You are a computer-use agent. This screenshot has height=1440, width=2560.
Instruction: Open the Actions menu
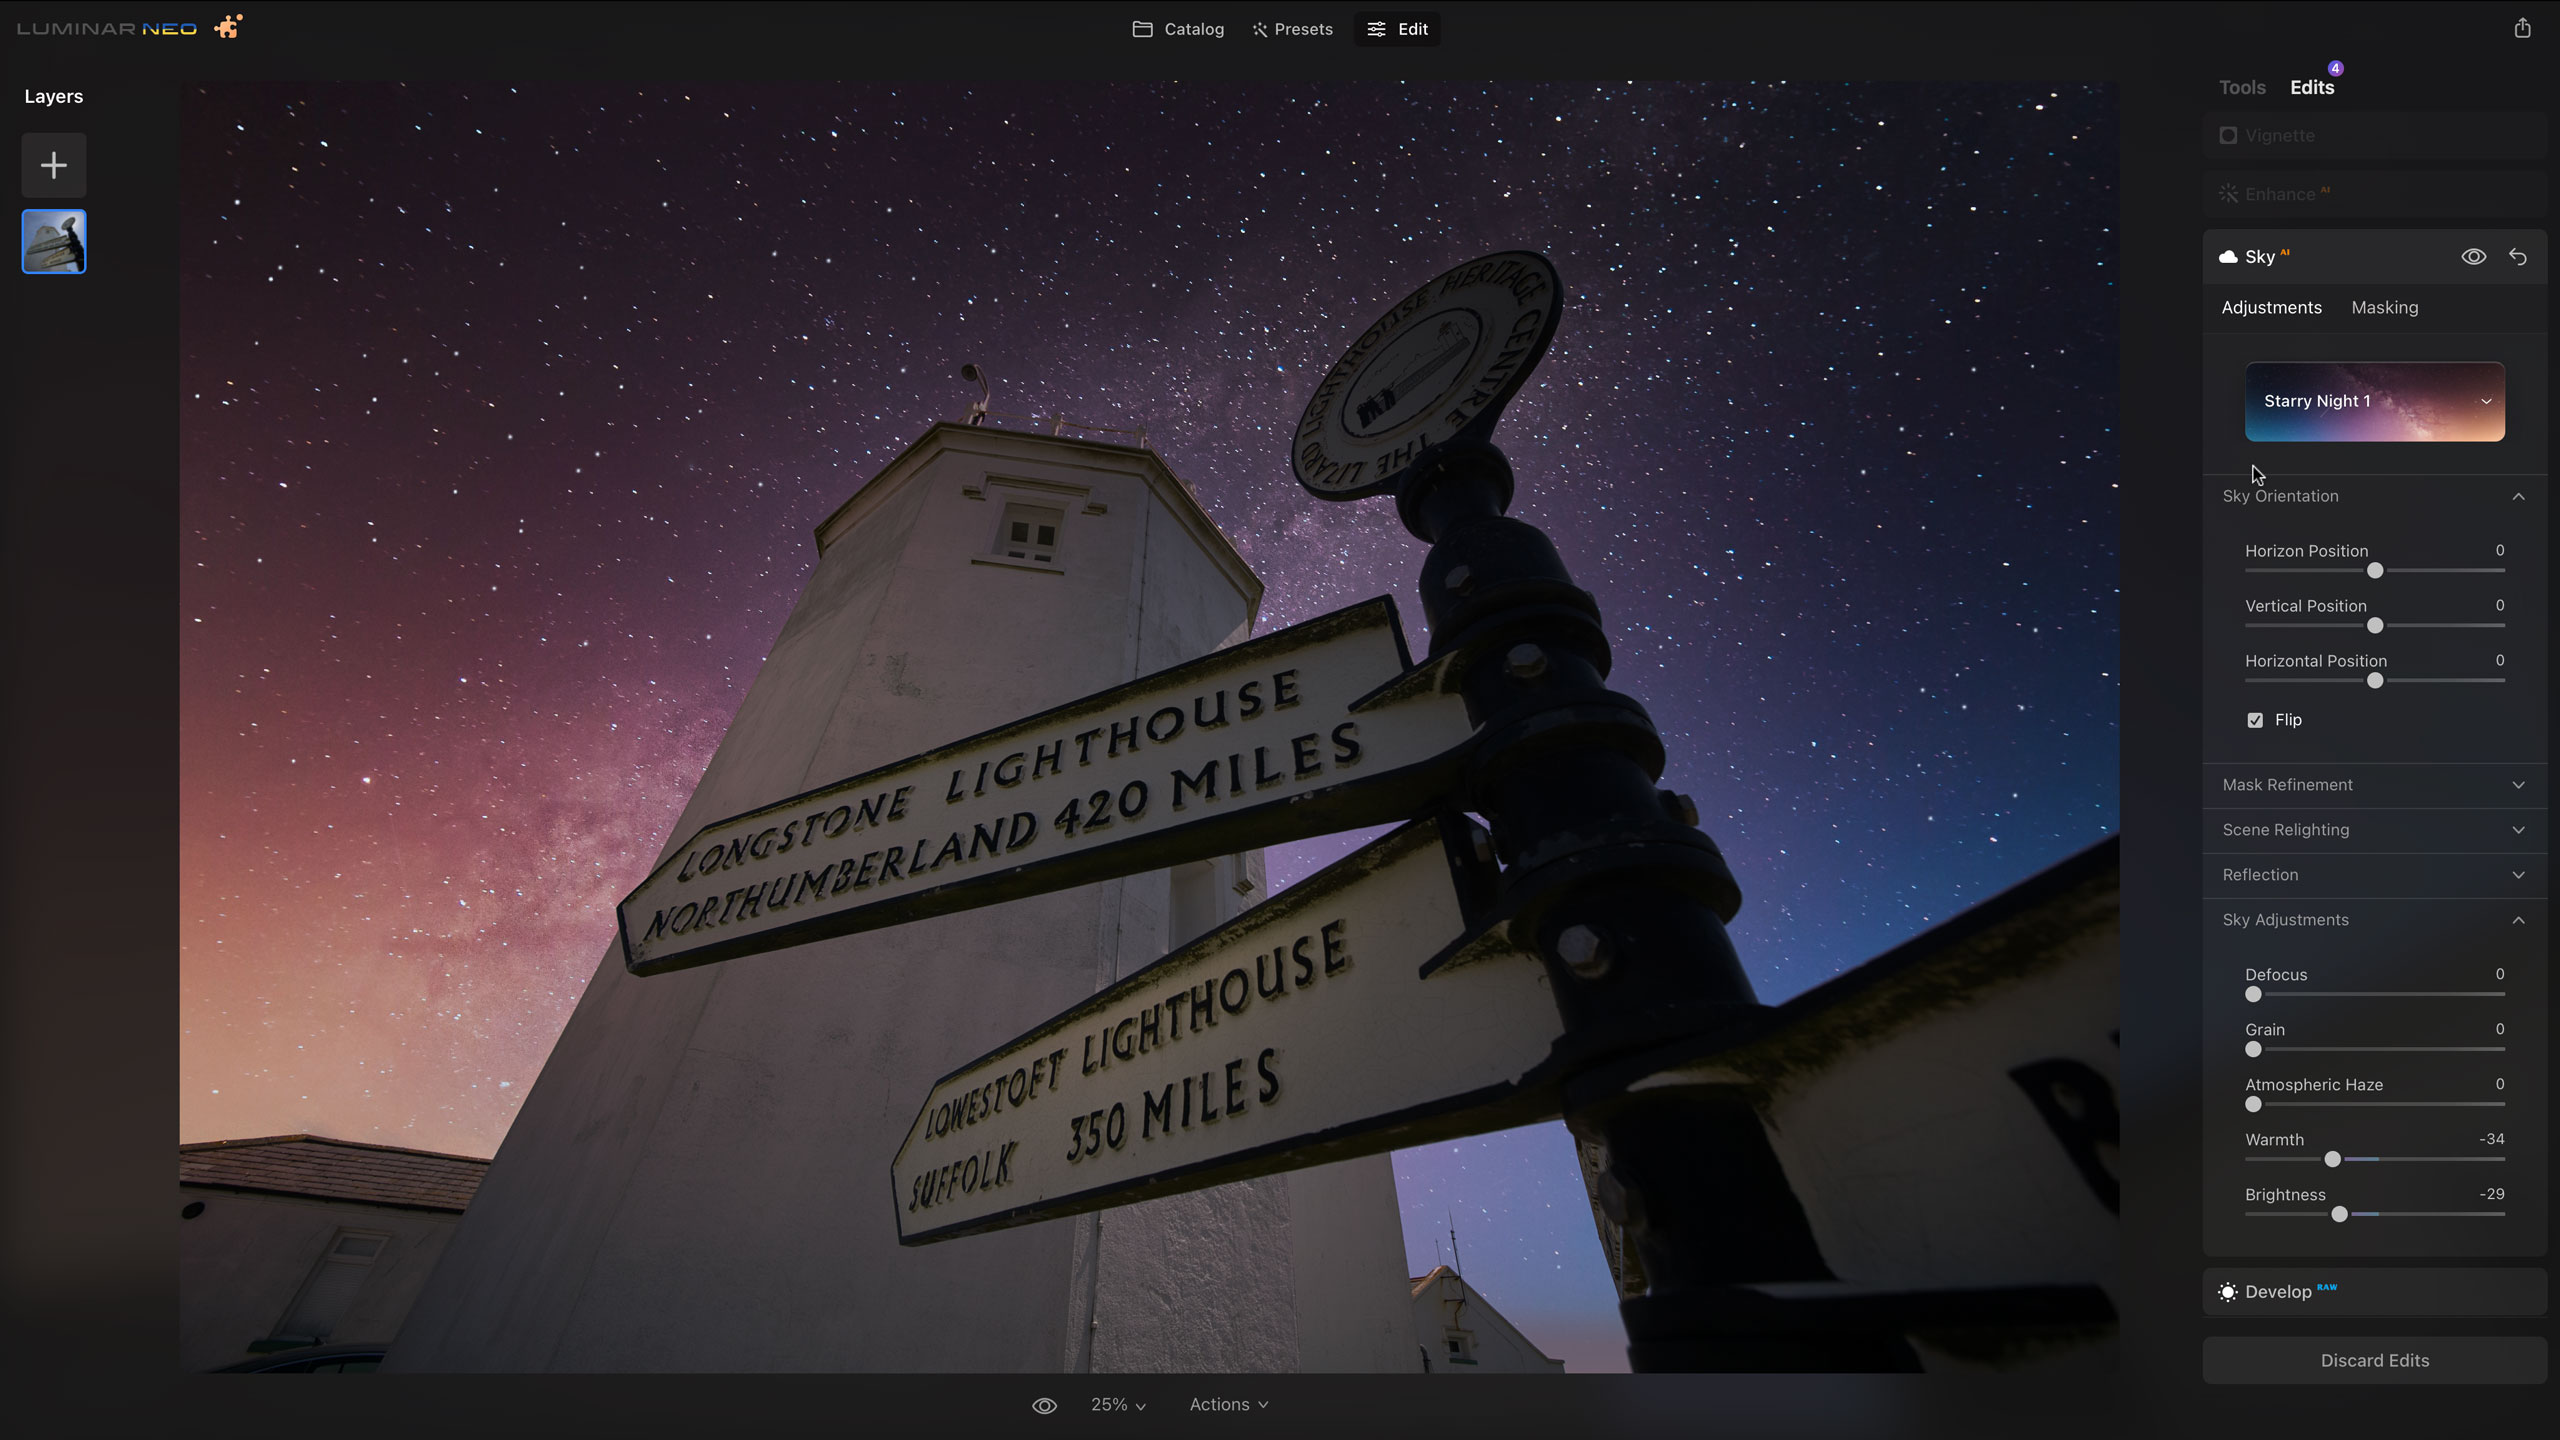click(x=1228, y=1405)
